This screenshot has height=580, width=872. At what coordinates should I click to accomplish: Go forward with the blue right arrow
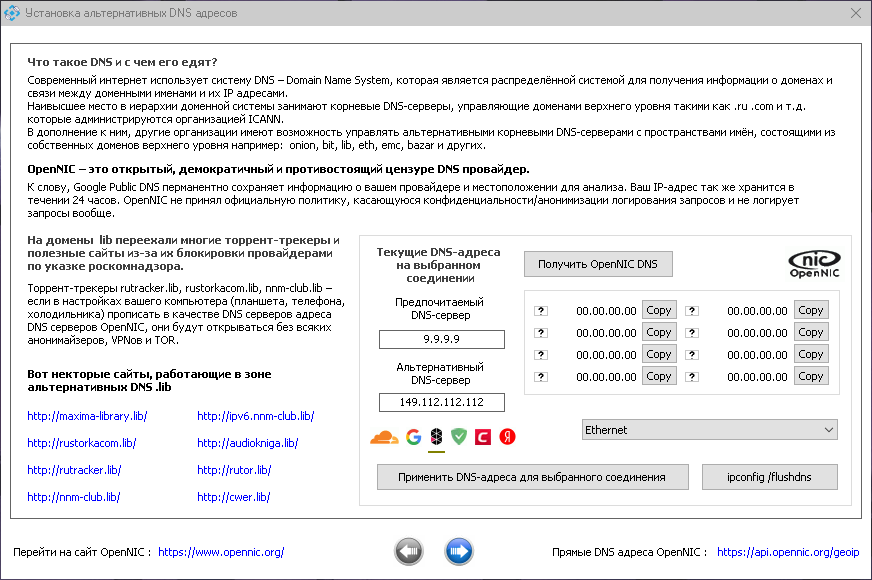point(459,551)
